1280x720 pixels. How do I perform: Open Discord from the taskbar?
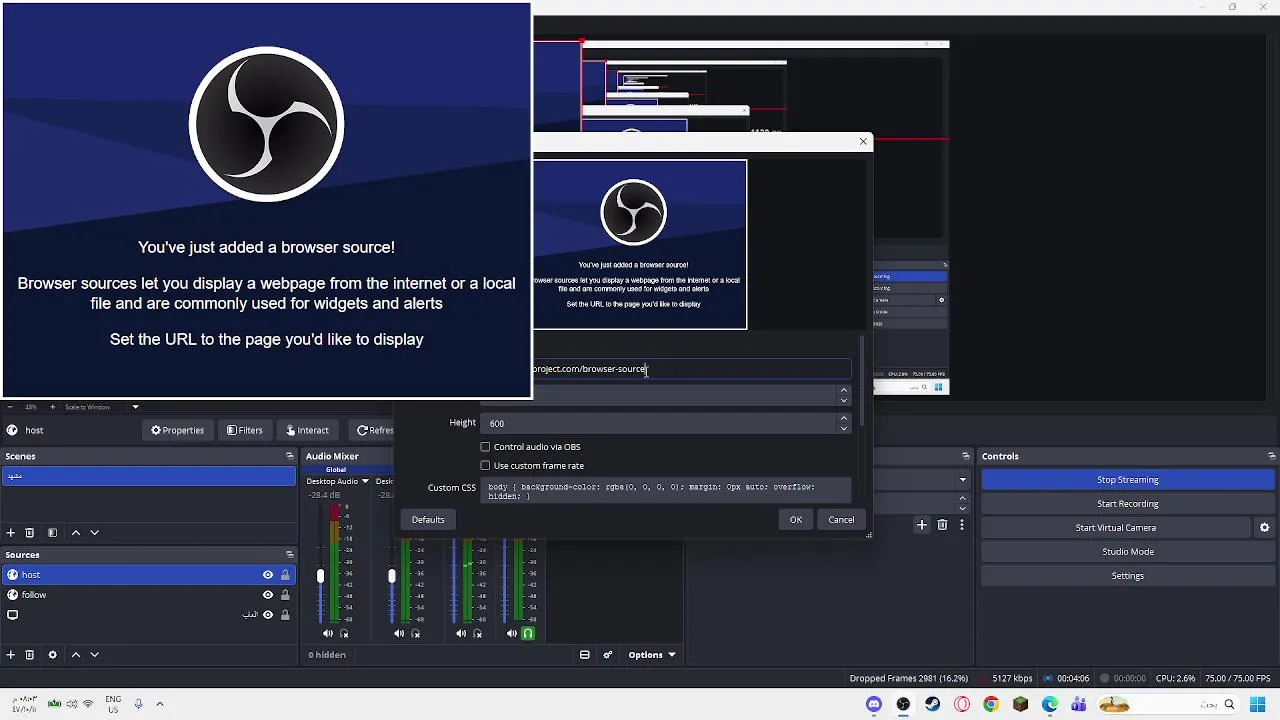pyautogui.click(x=874, y=705)
